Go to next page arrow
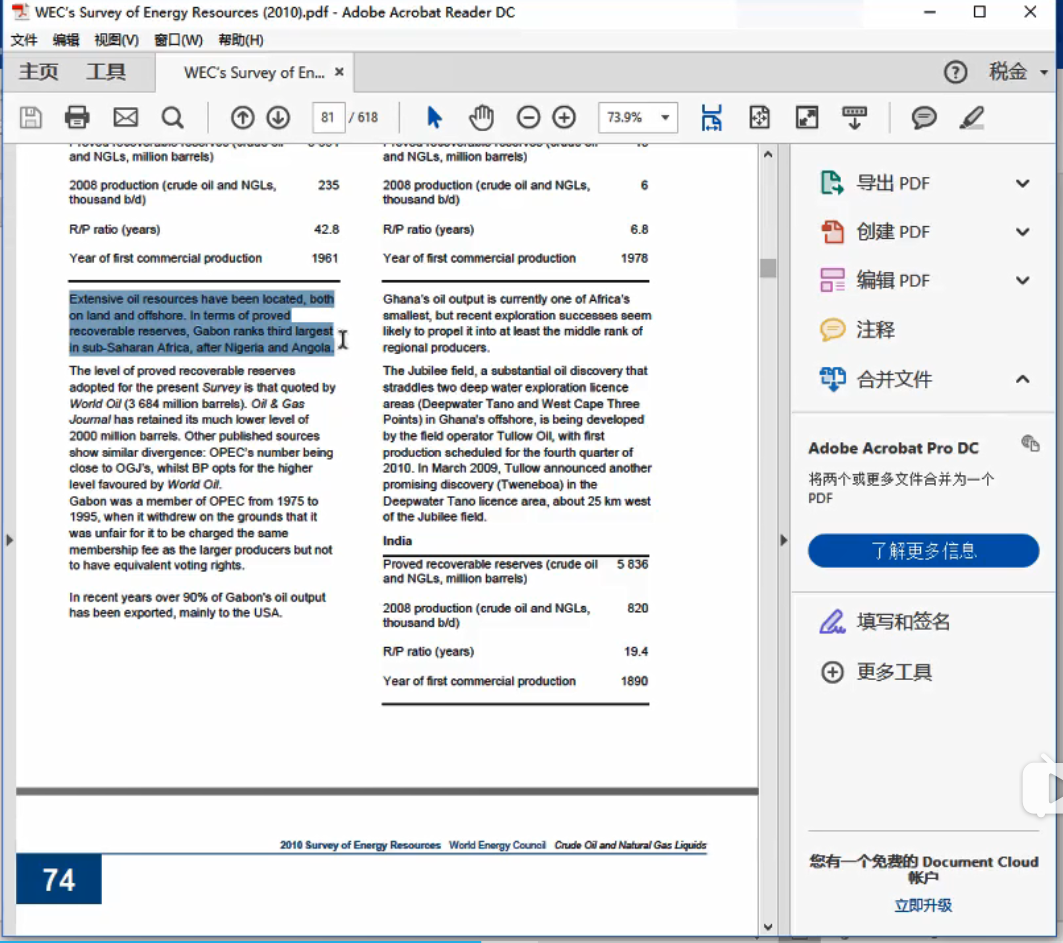Image resolution: width=1063 pixels, height=943 pixels. (x=278, y=118)
